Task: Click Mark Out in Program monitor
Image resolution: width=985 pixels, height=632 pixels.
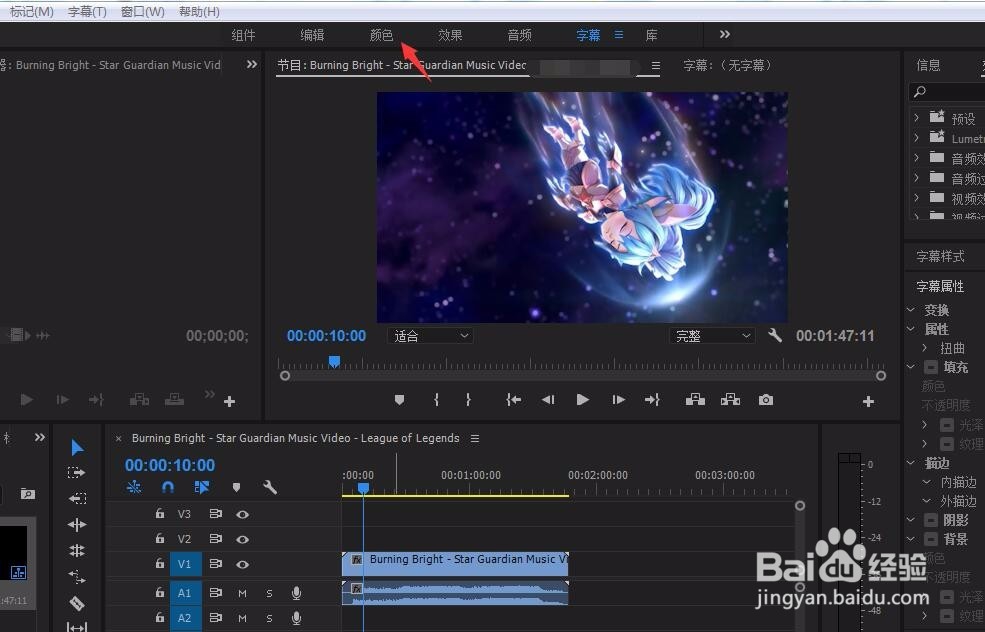Action: tap(468, 400)
